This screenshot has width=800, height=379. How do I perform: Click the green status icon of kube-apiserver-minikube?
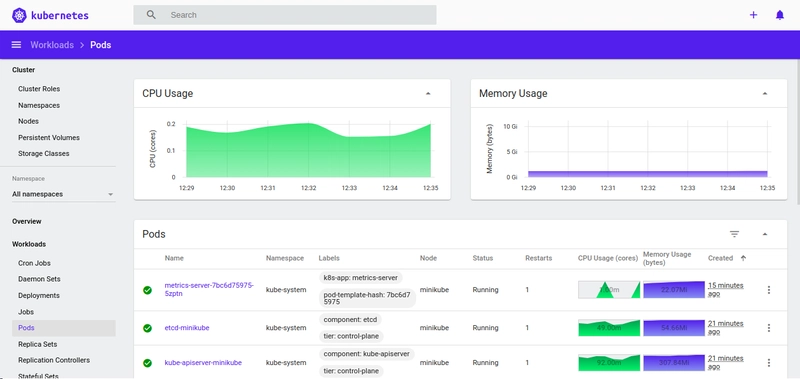(147, 363)
